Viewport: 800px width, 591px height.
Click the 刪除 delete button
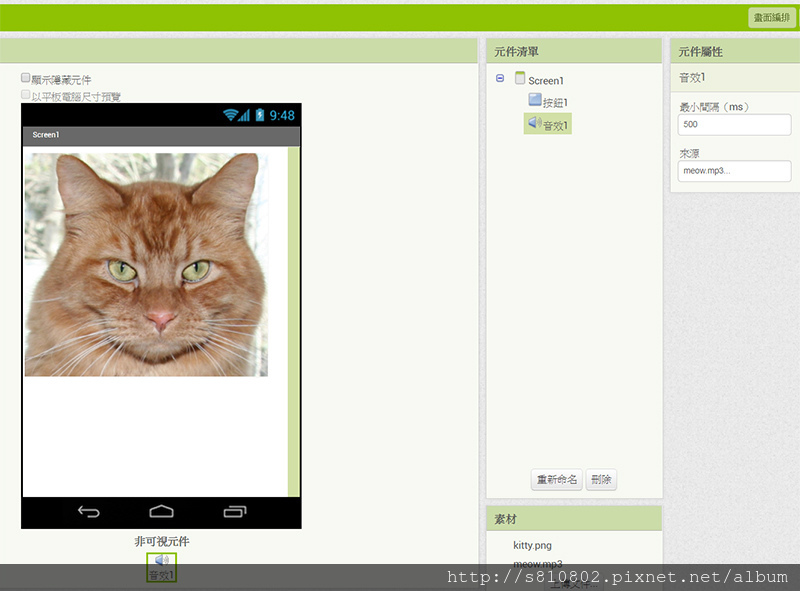601,480
